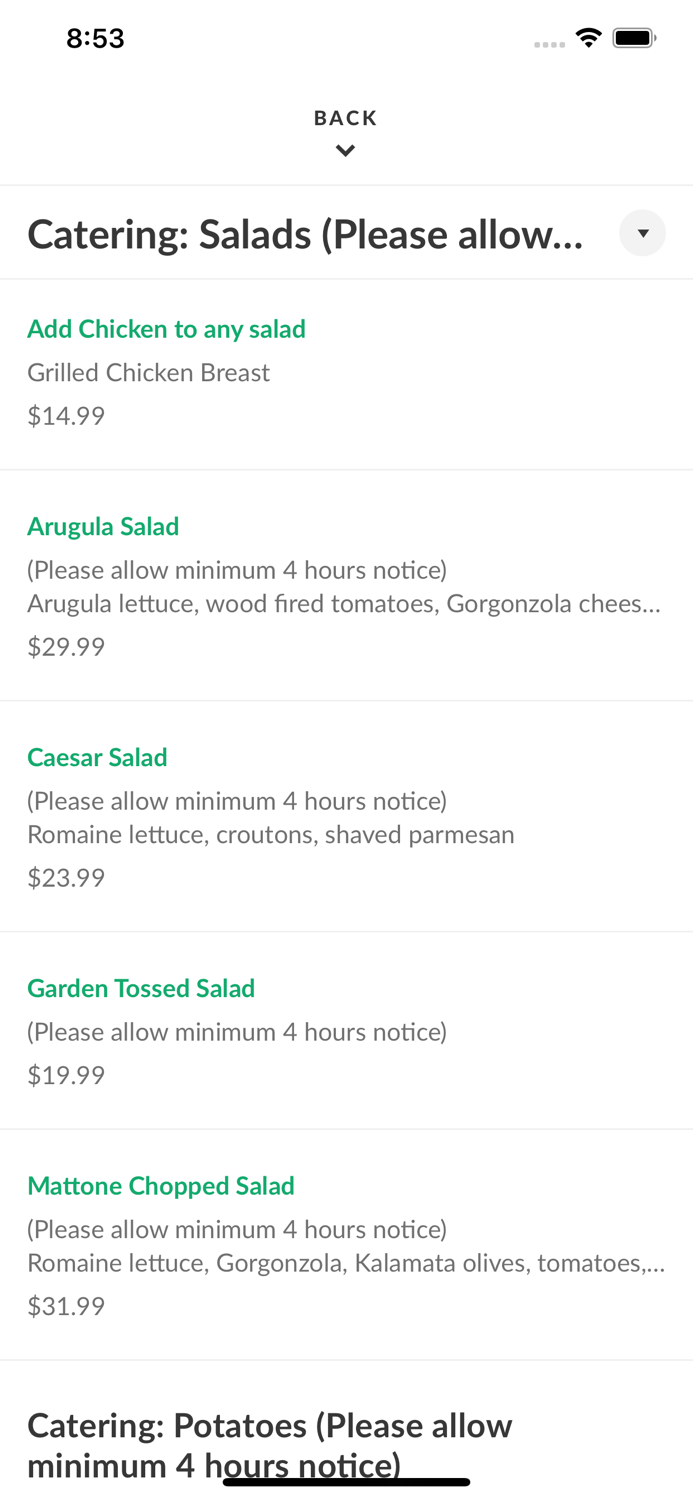Tap the clock showing 8:53
The width and height of the screenshot is (693, 1500).
96,37
